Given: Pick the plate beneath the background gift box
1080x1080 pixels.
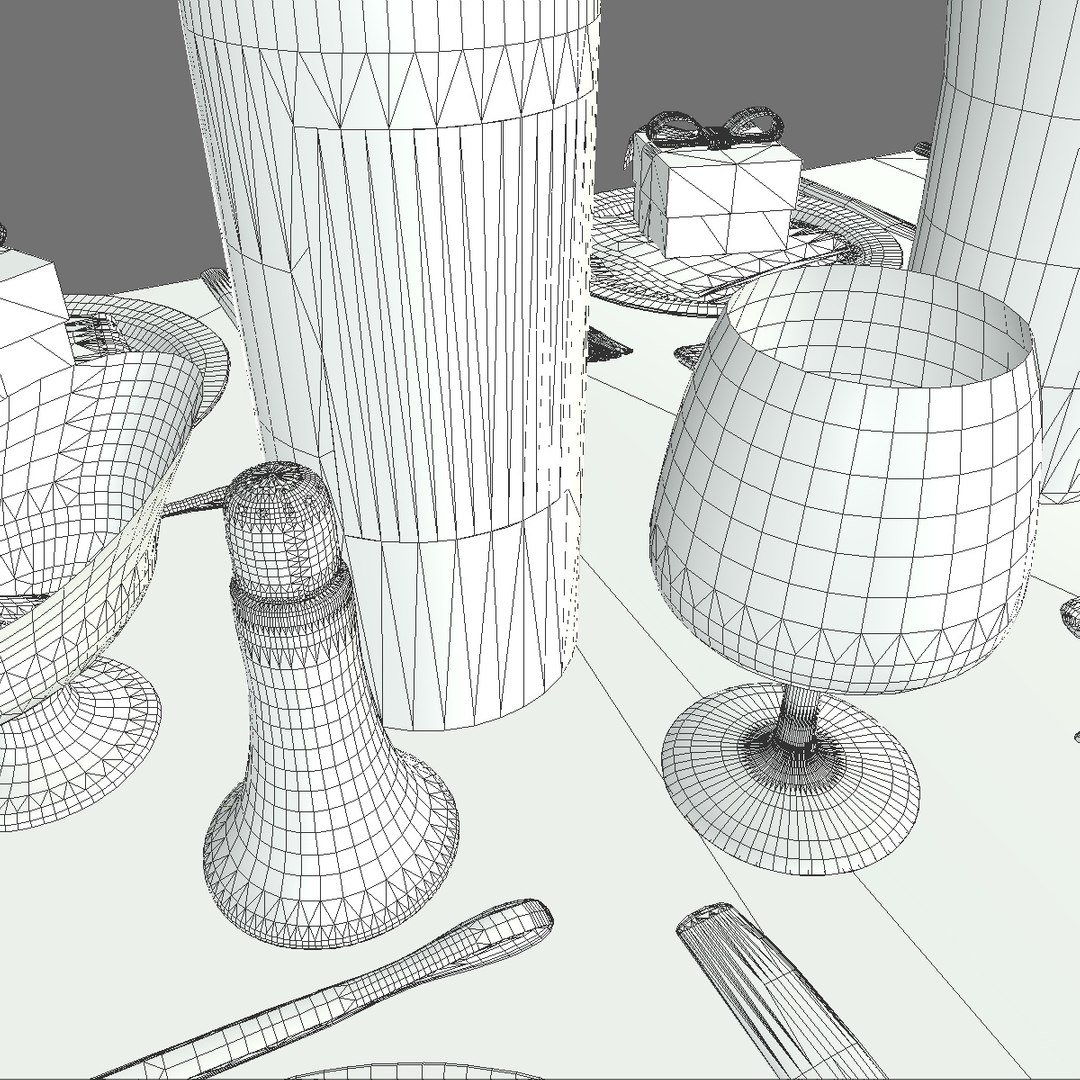Looking at the screenshot, I should pyautogui.click(x=744, y=248).
